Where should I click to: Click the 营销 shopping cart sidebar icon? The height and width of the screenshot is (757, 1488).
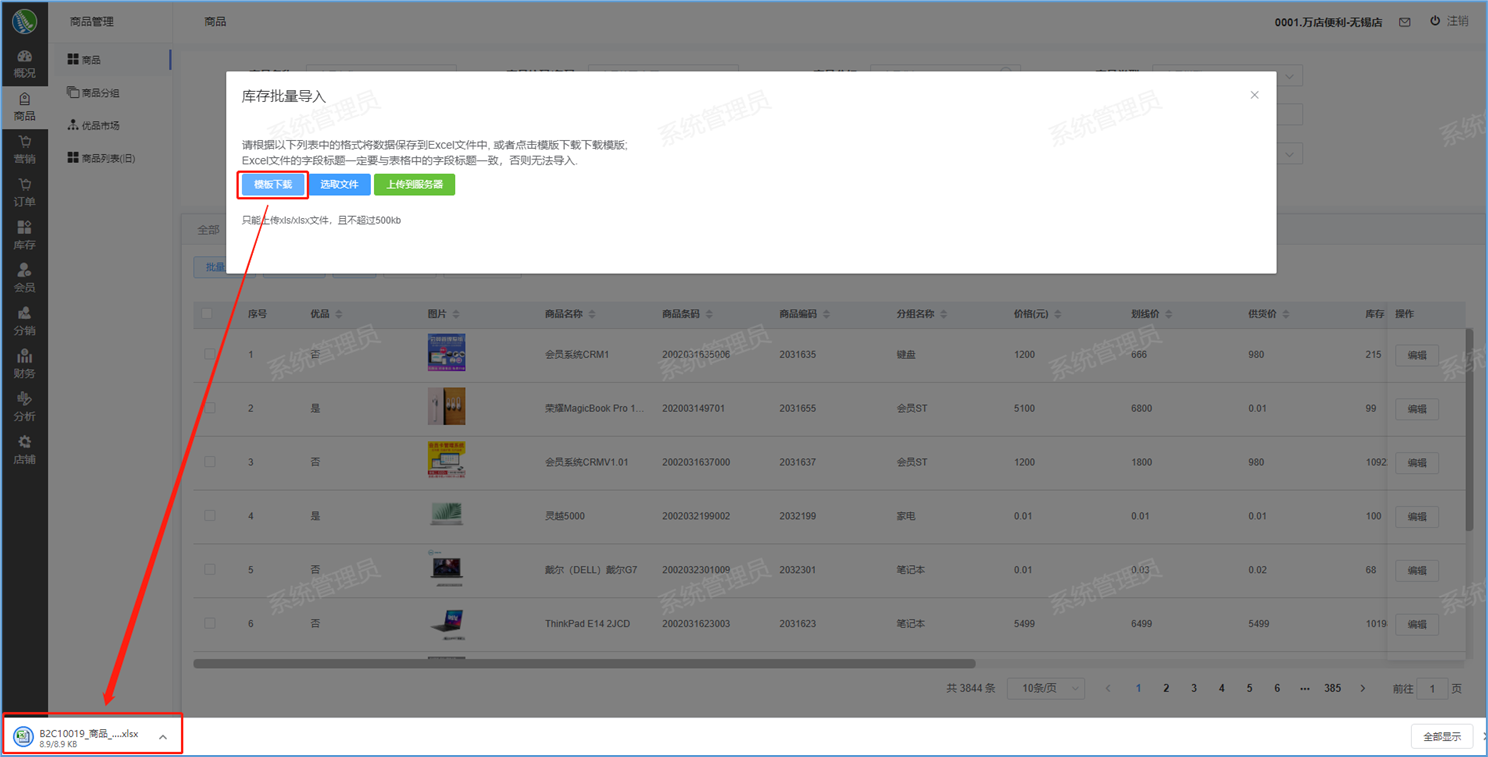24,150
